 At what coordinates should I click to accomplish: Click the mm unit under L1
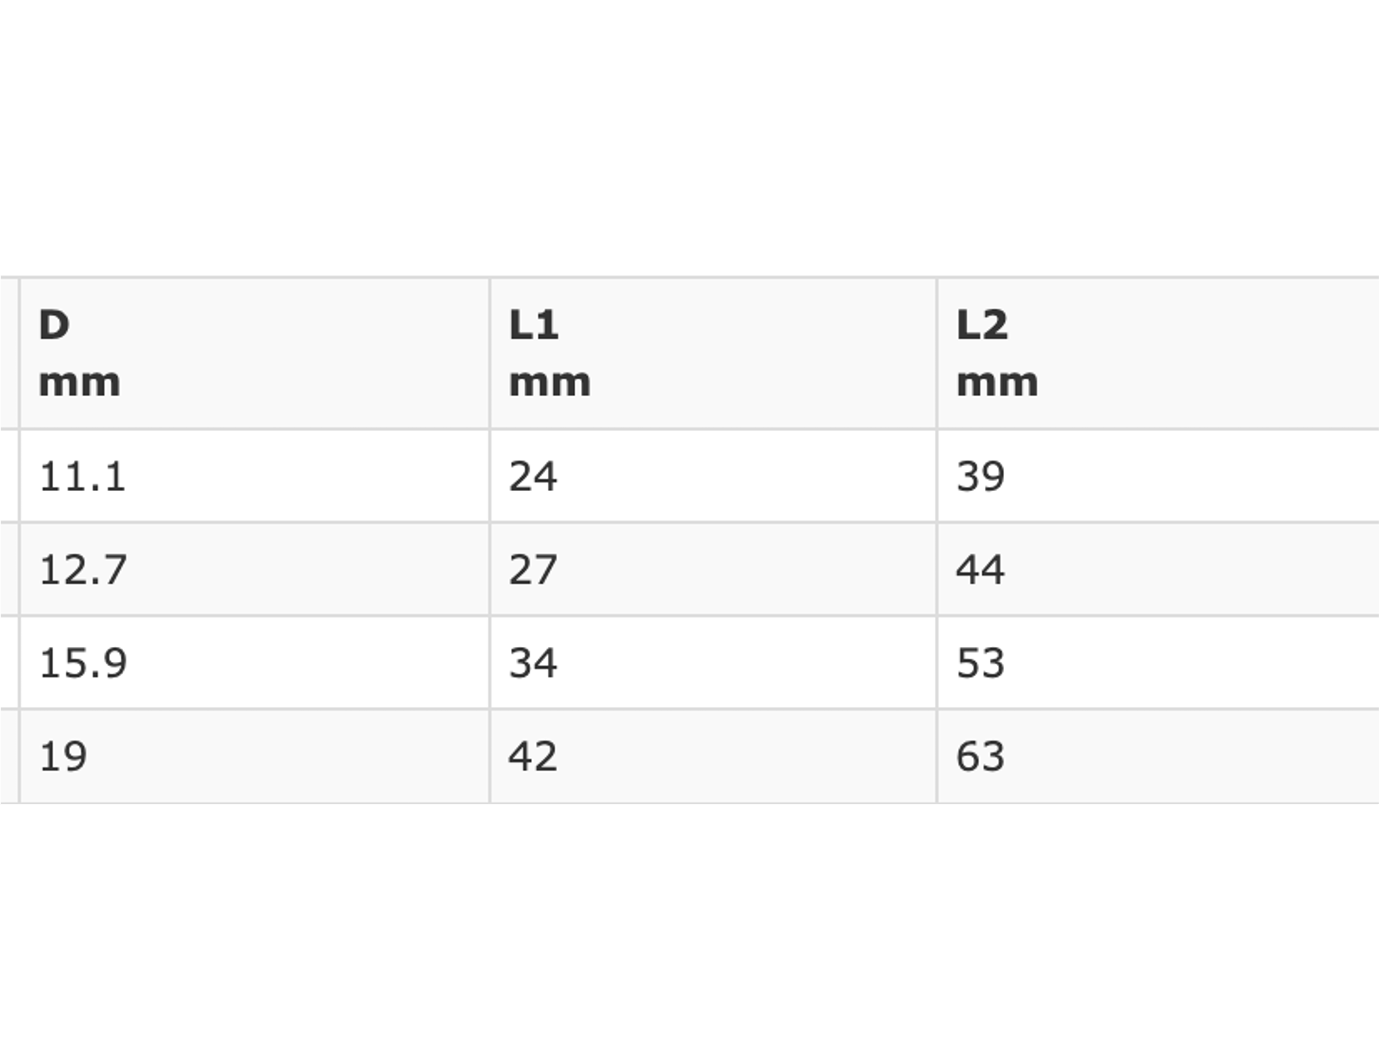click(x=550, y=383)
